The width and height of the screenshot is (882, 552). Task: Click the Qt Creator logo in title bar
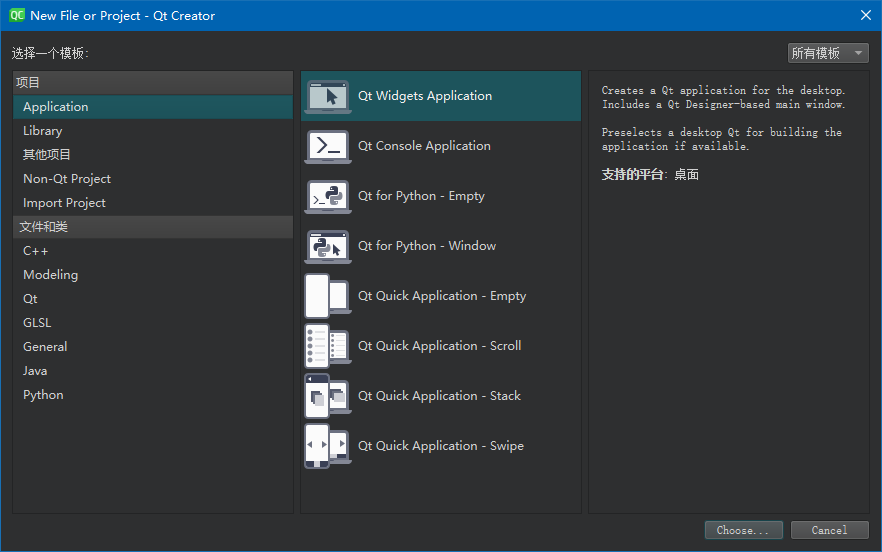click(17, 15)
